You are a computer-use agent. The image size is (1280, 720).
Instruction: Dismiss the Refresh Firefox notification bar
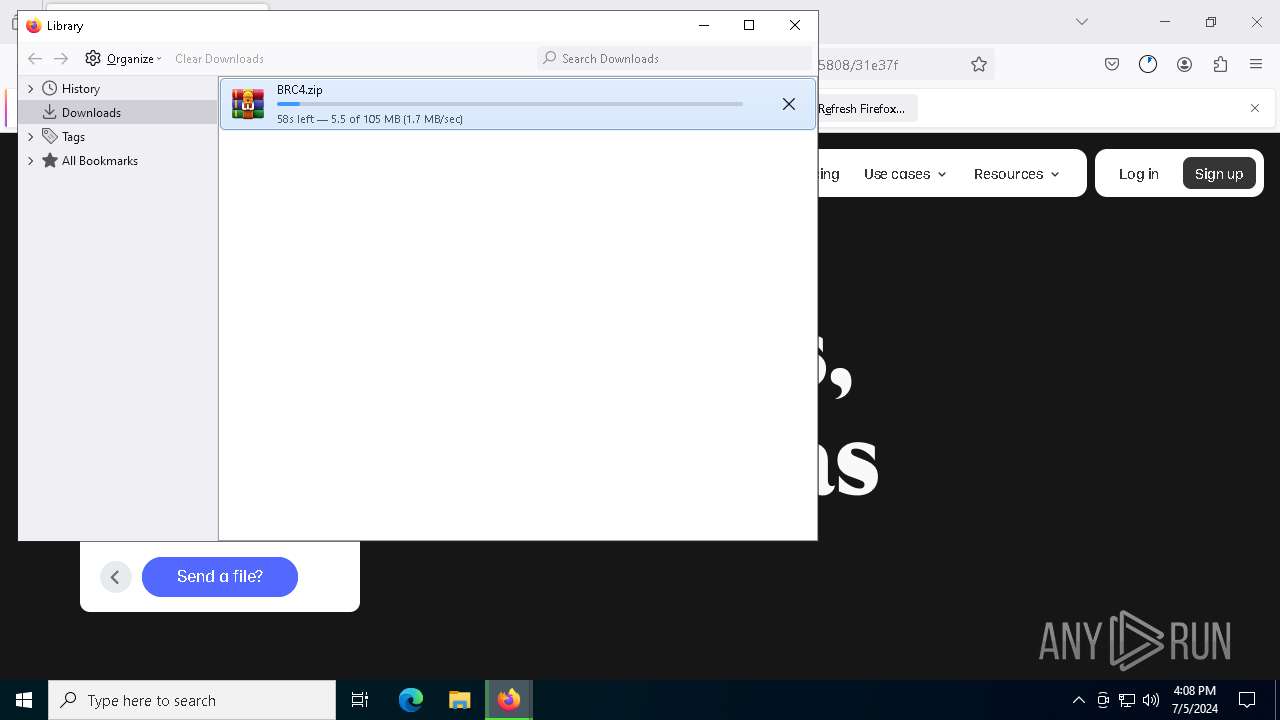click(1255, 108)
